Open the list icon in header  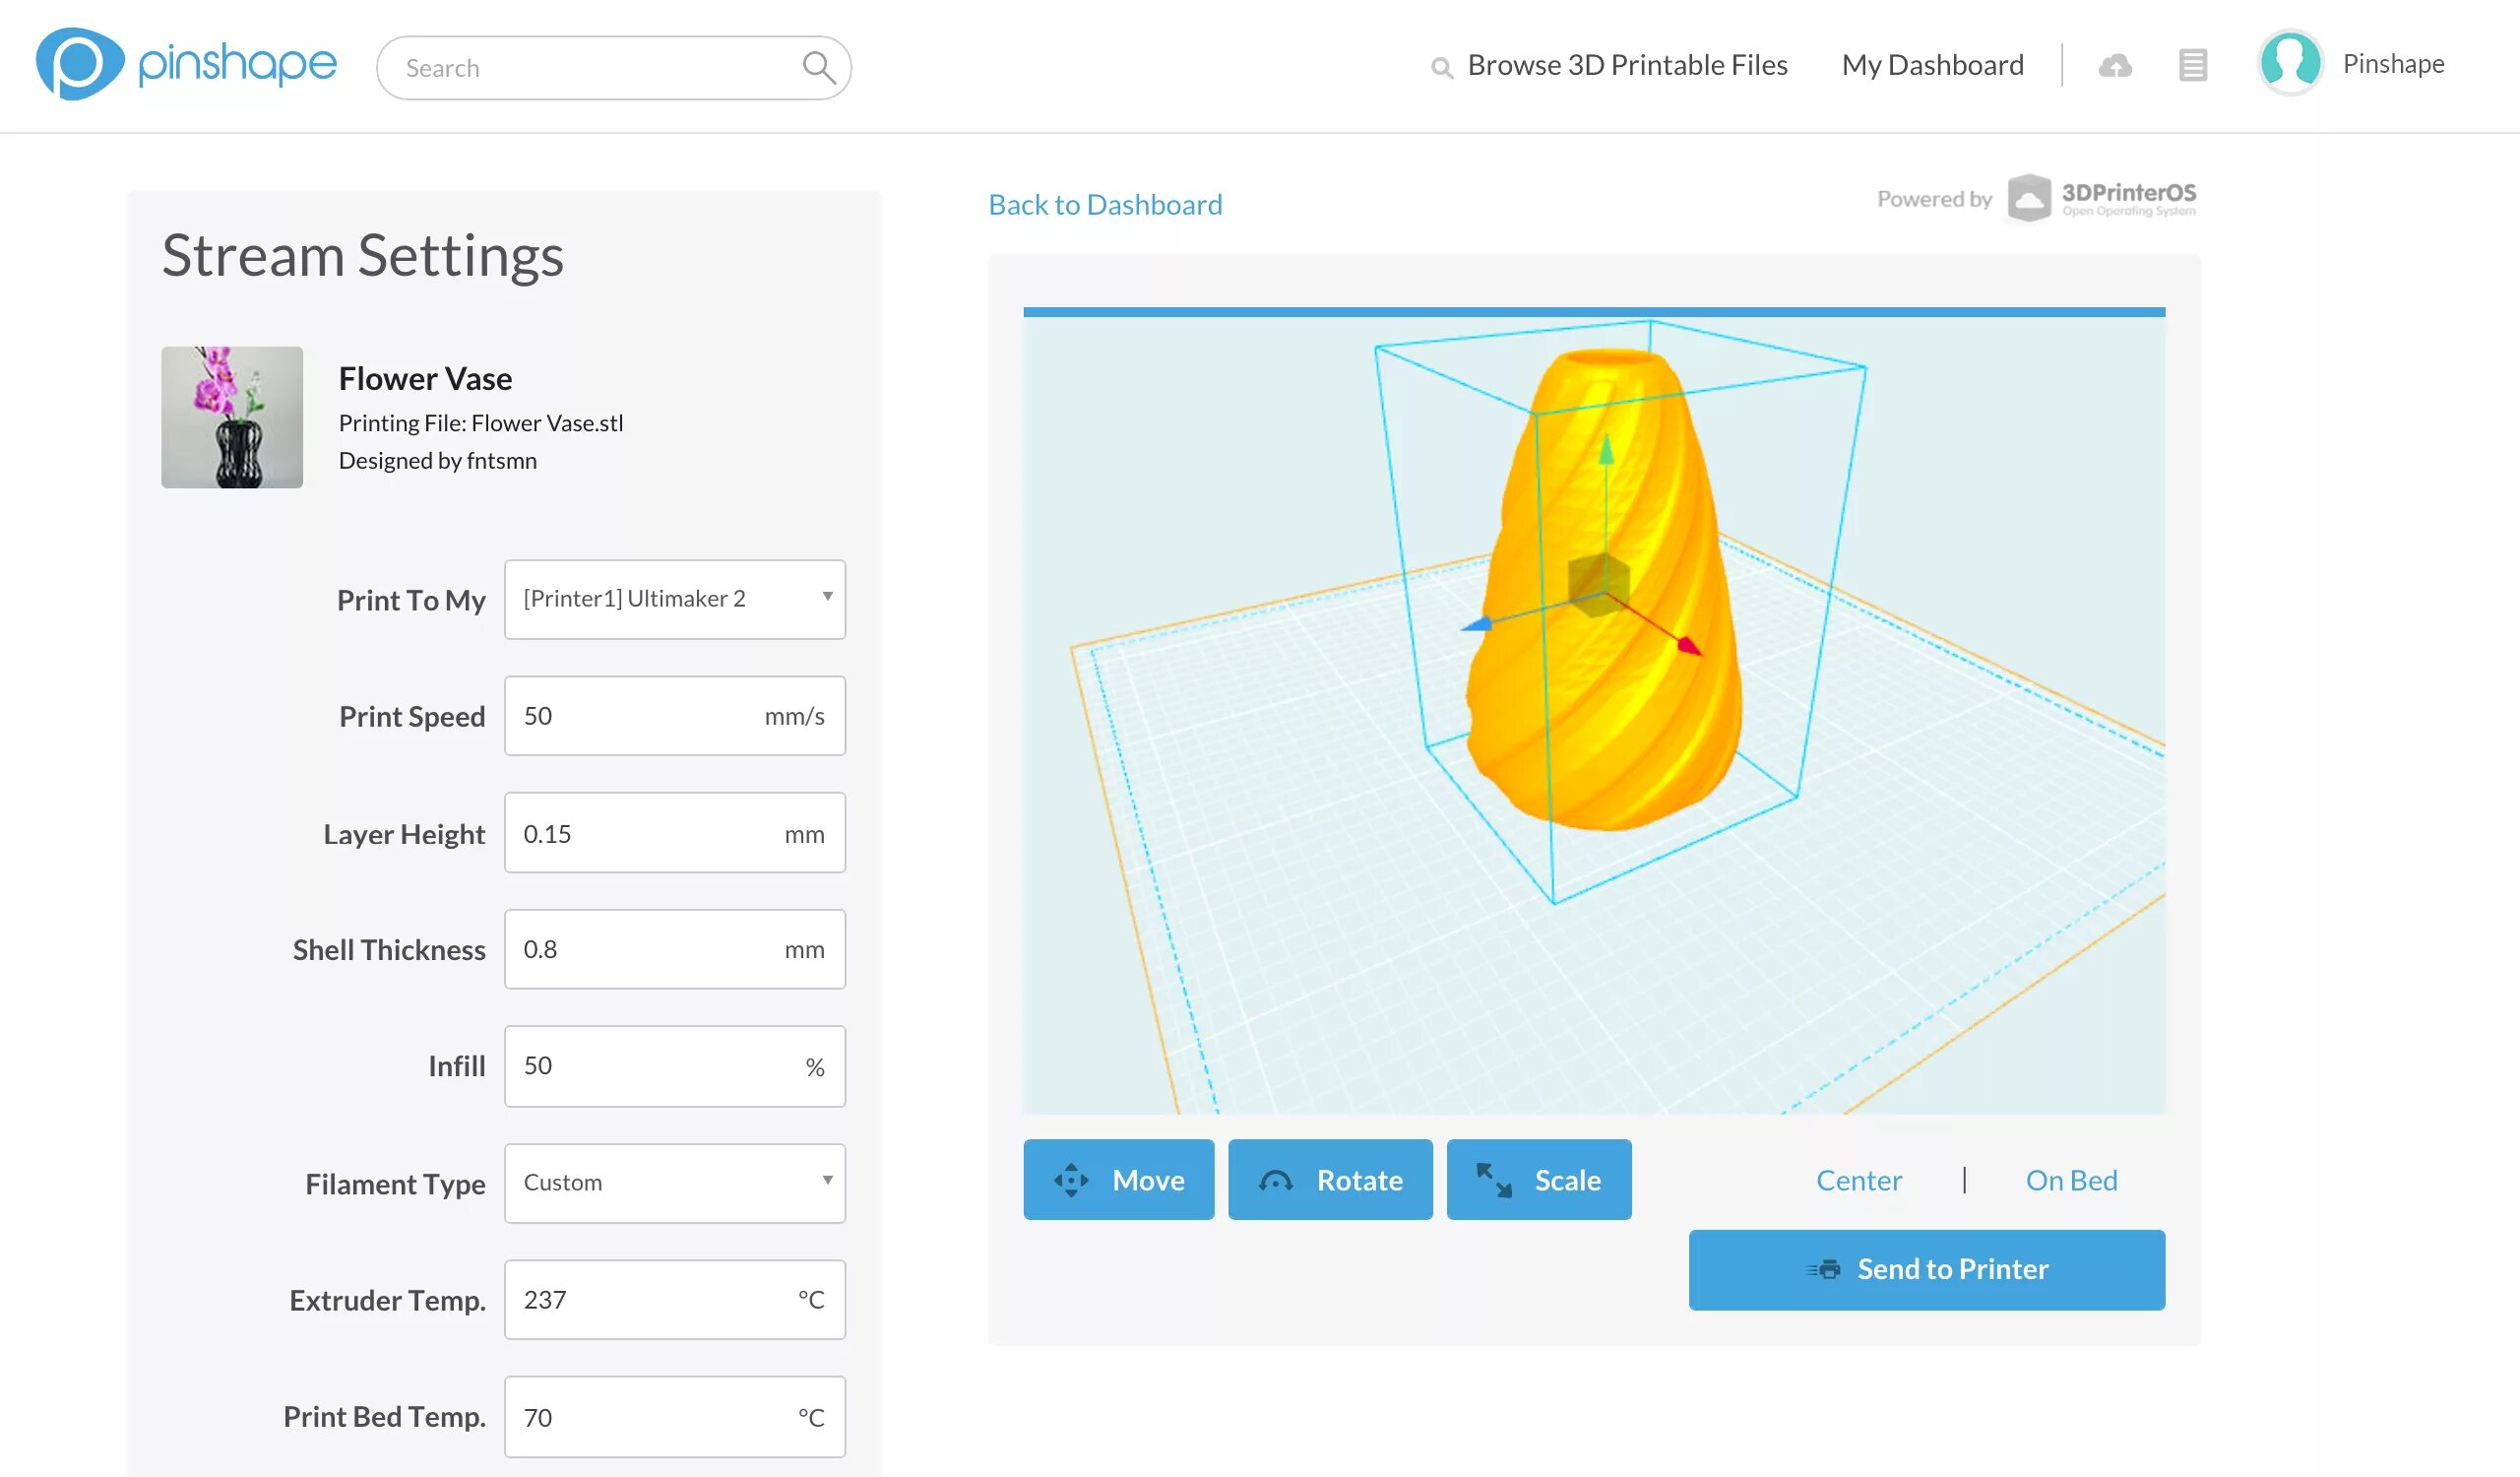2192,66
